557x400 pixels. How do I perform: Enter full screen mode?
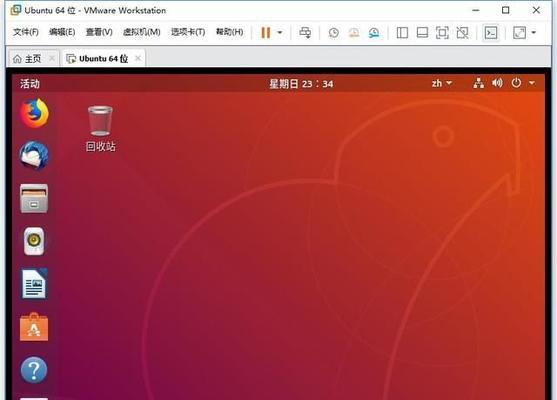pyautogui.click(x=442, y=33)
